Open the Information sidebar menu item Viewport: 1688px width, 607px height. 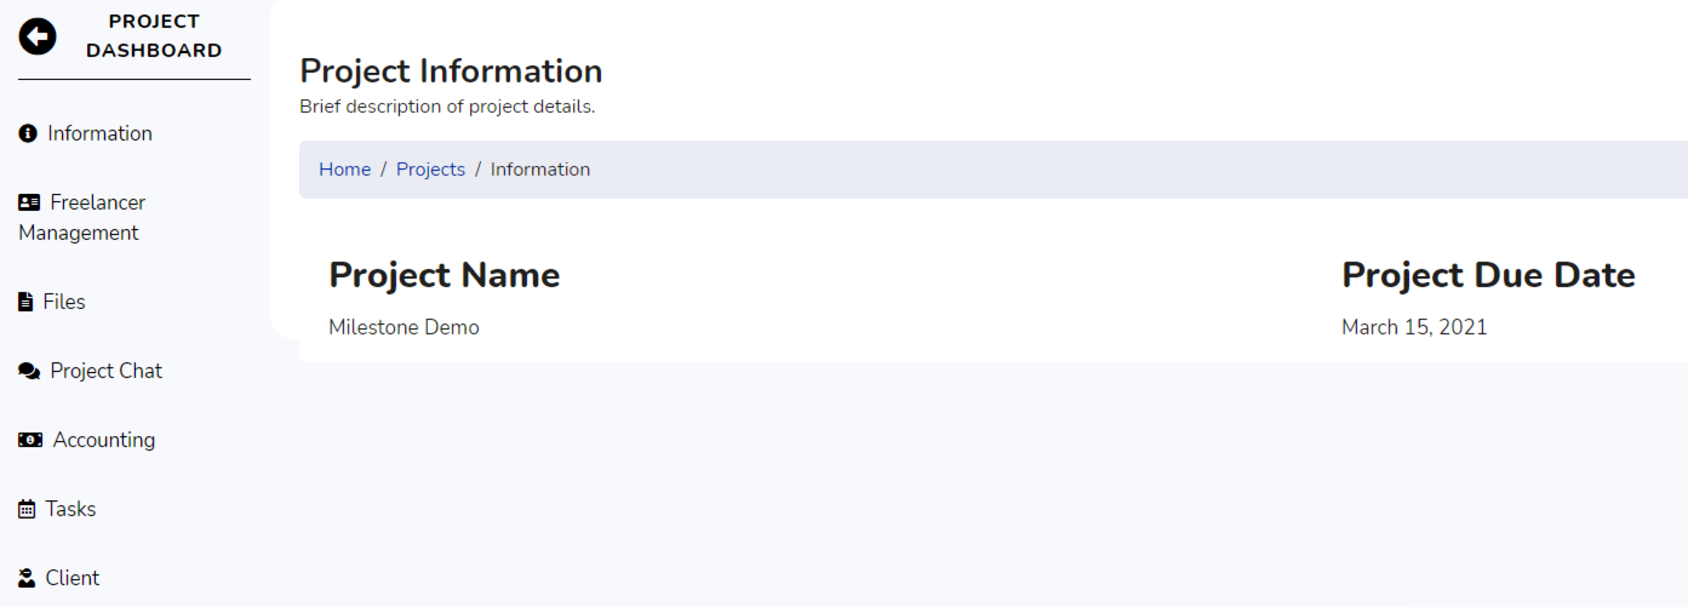coord(100,134)
